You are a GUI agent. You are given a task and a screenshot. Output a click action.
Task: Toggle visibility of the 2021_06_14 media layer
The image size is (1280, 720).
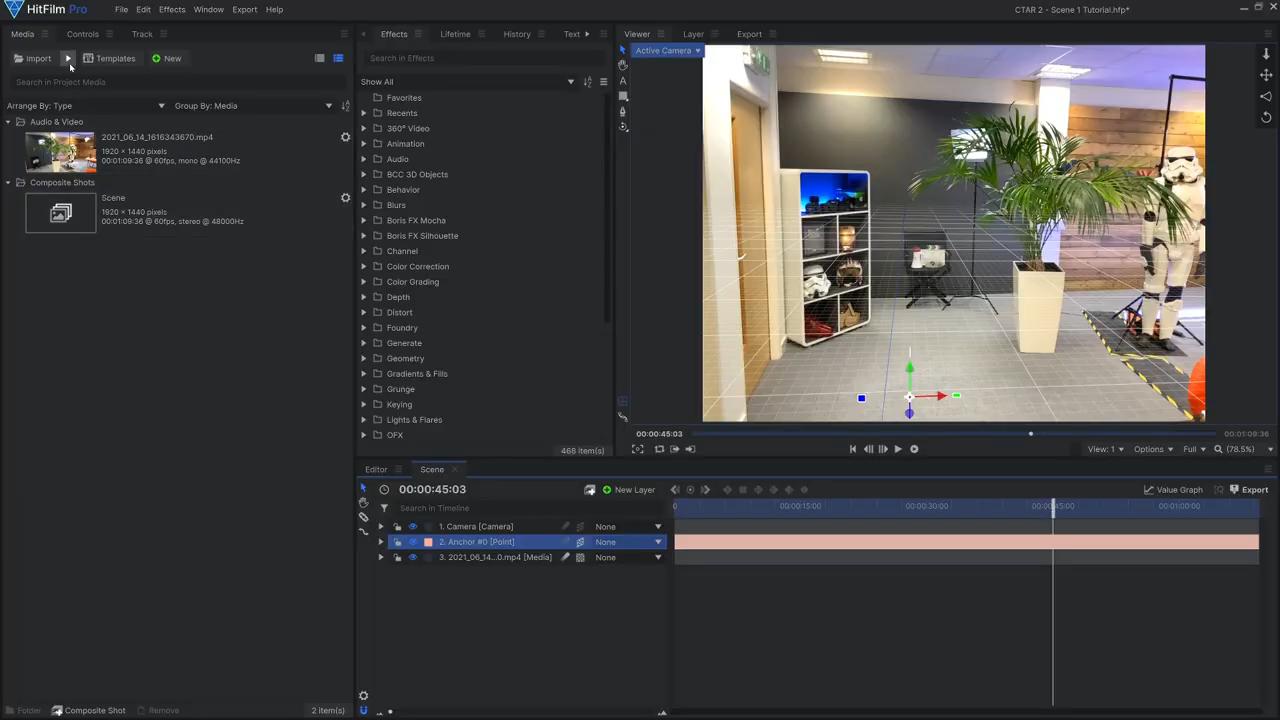tap(412, 558)
